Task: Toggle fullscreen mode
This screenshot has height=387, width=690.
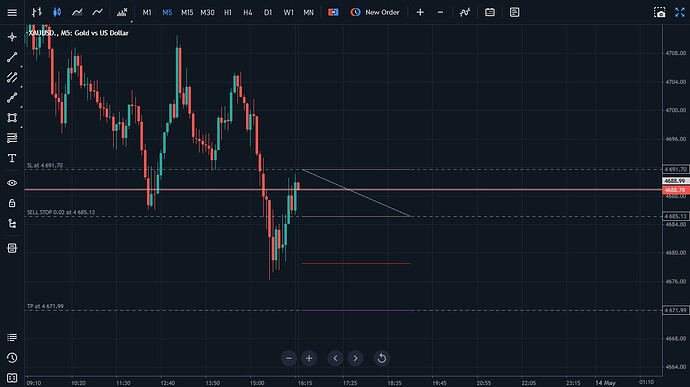Action: 680,12
